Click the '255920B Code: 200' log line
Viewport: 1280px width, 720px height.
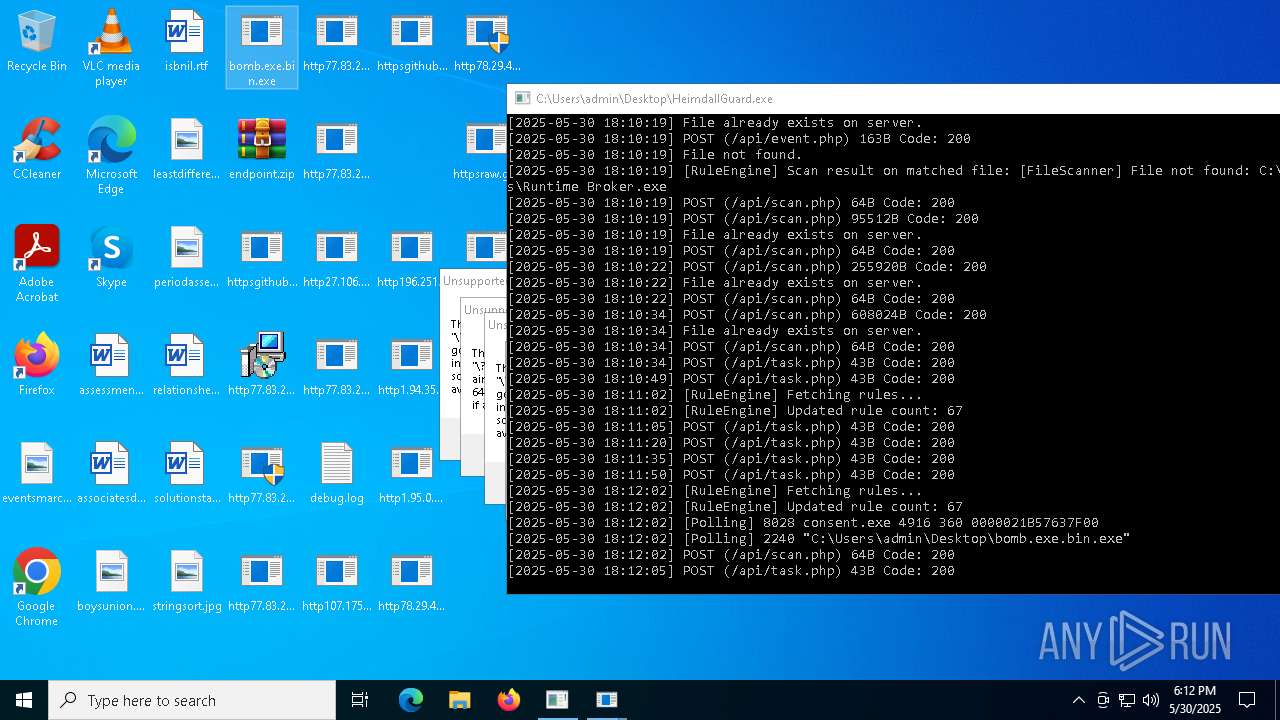point(747,267)
